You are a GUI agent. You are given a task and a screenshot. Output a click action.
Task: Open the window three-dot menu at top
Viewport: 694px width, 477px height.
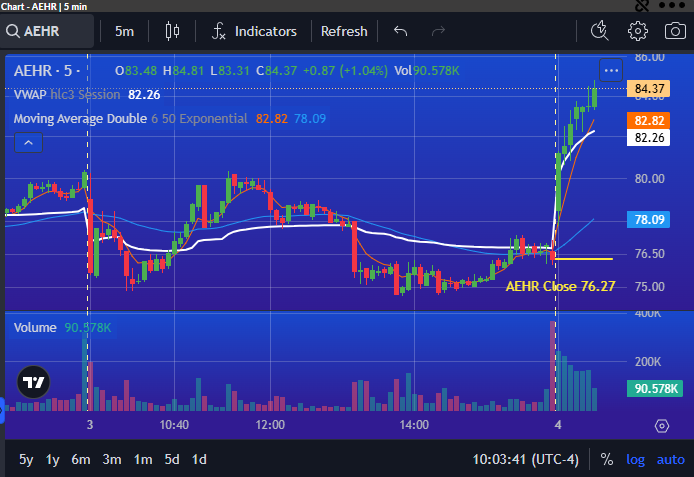coord(672,5)
